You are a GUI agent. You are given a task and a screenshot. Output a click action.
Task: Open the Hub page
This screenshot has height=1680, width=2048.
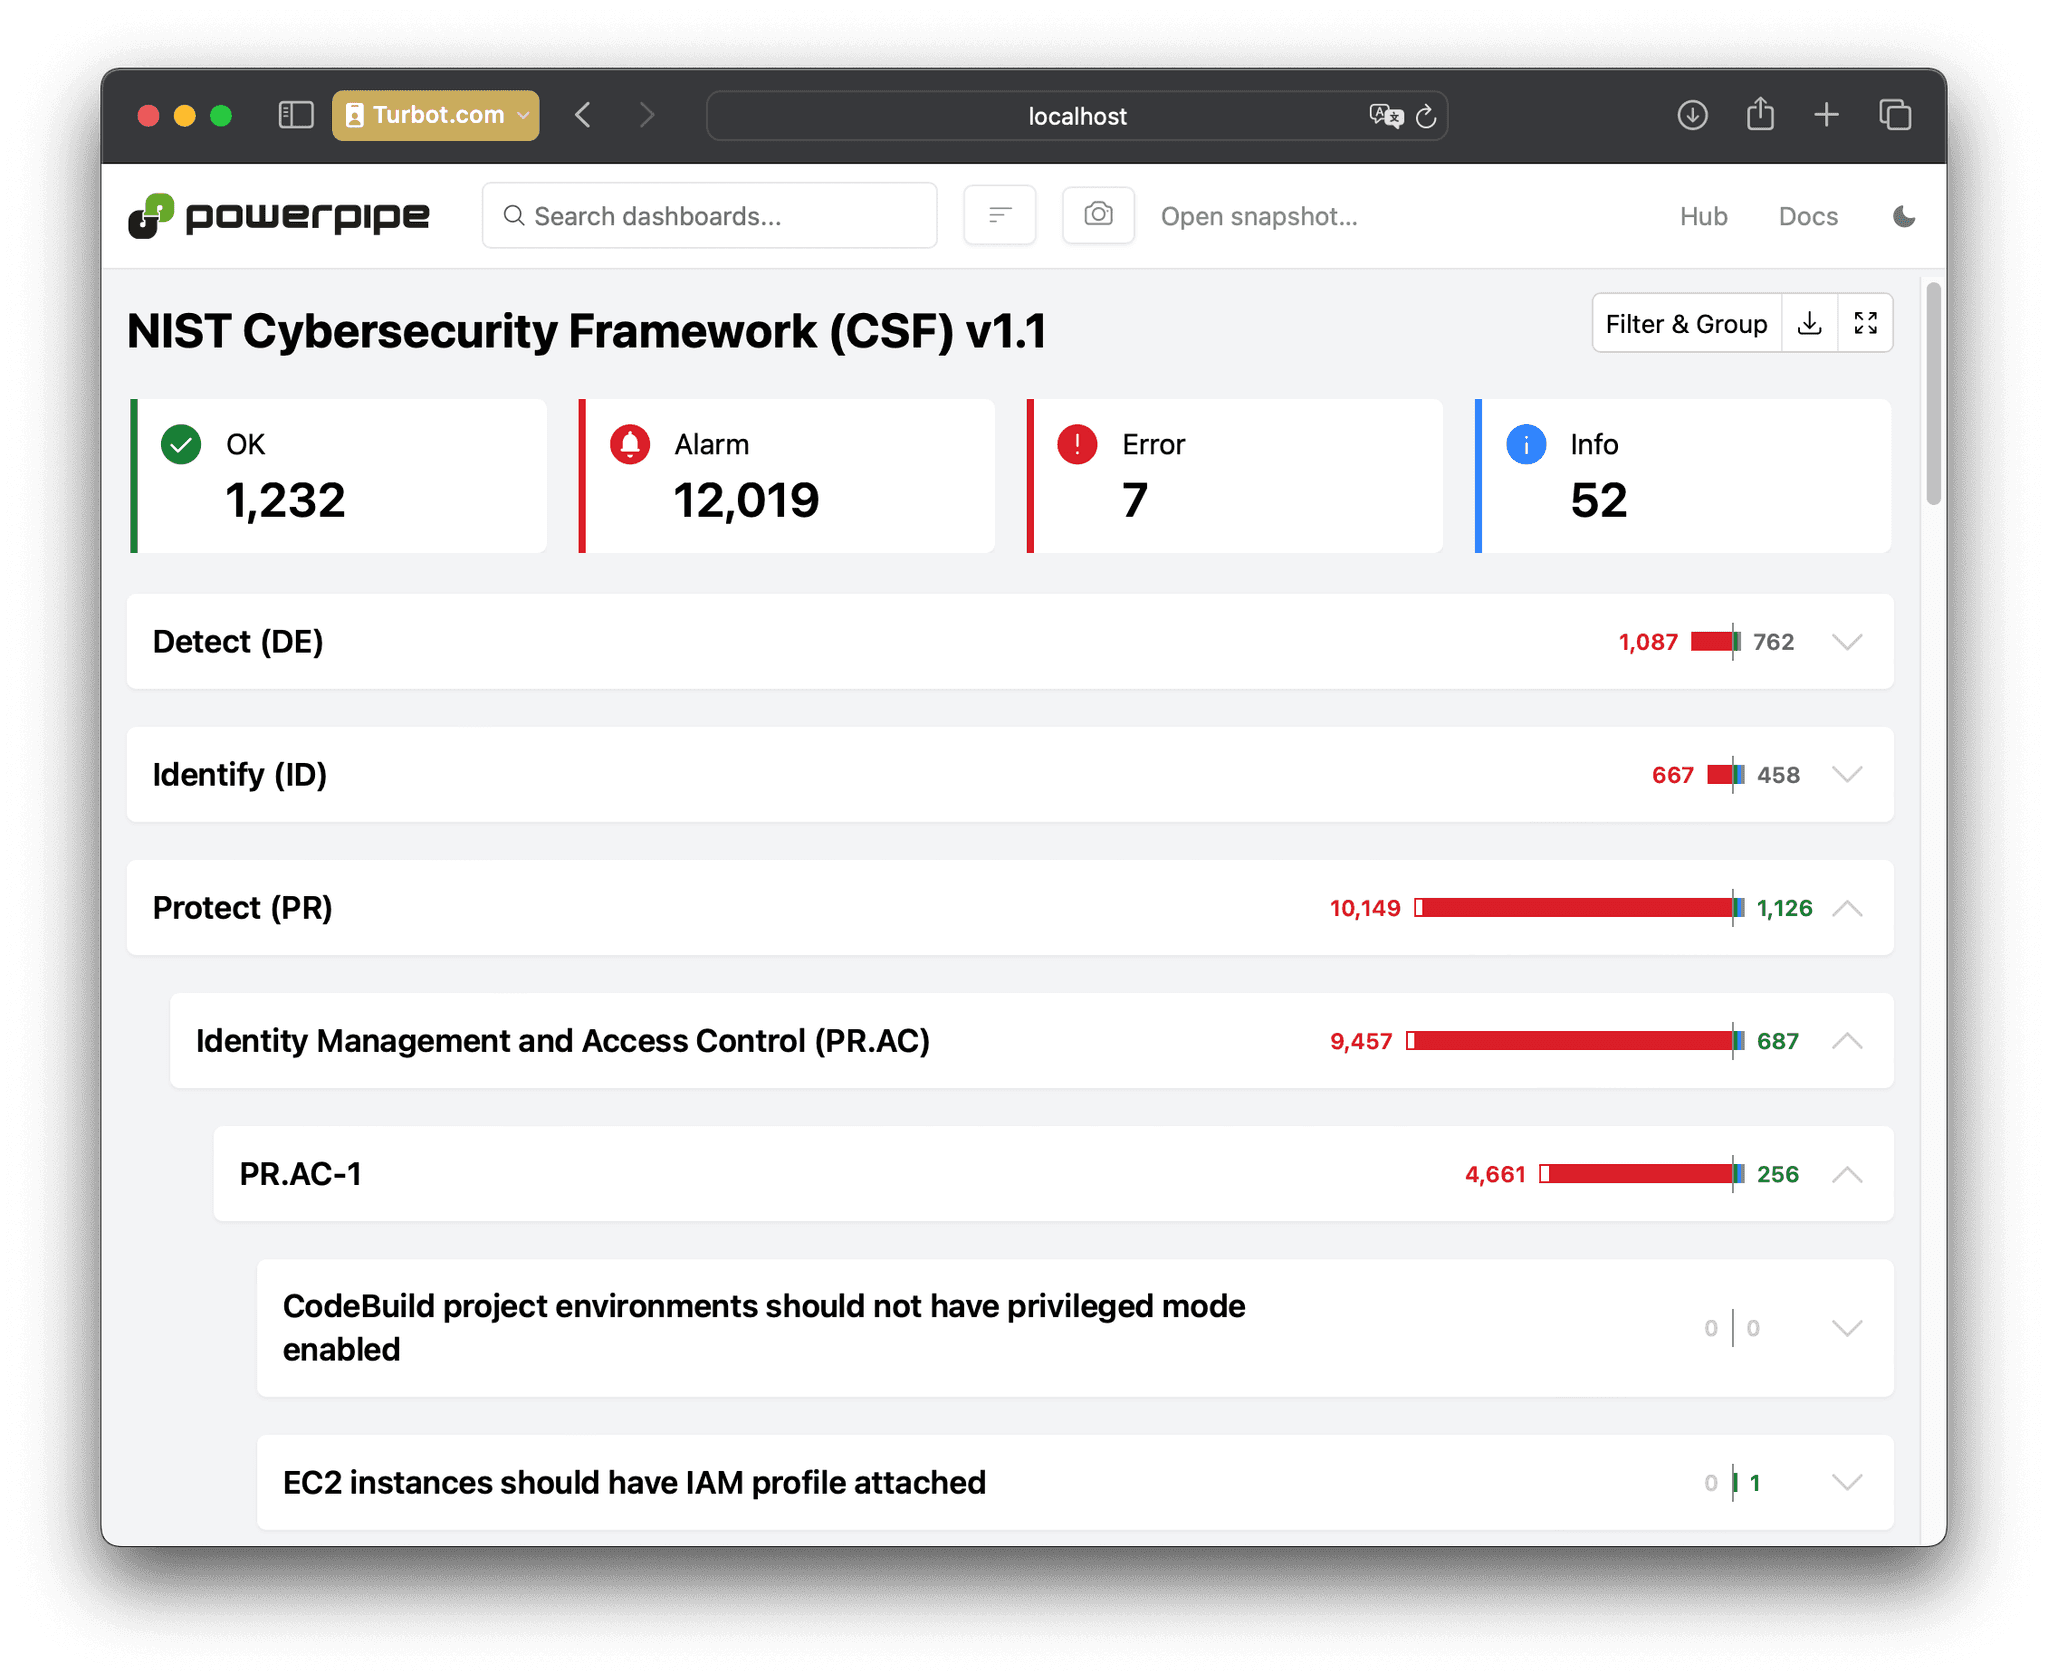click(1703, 216)
